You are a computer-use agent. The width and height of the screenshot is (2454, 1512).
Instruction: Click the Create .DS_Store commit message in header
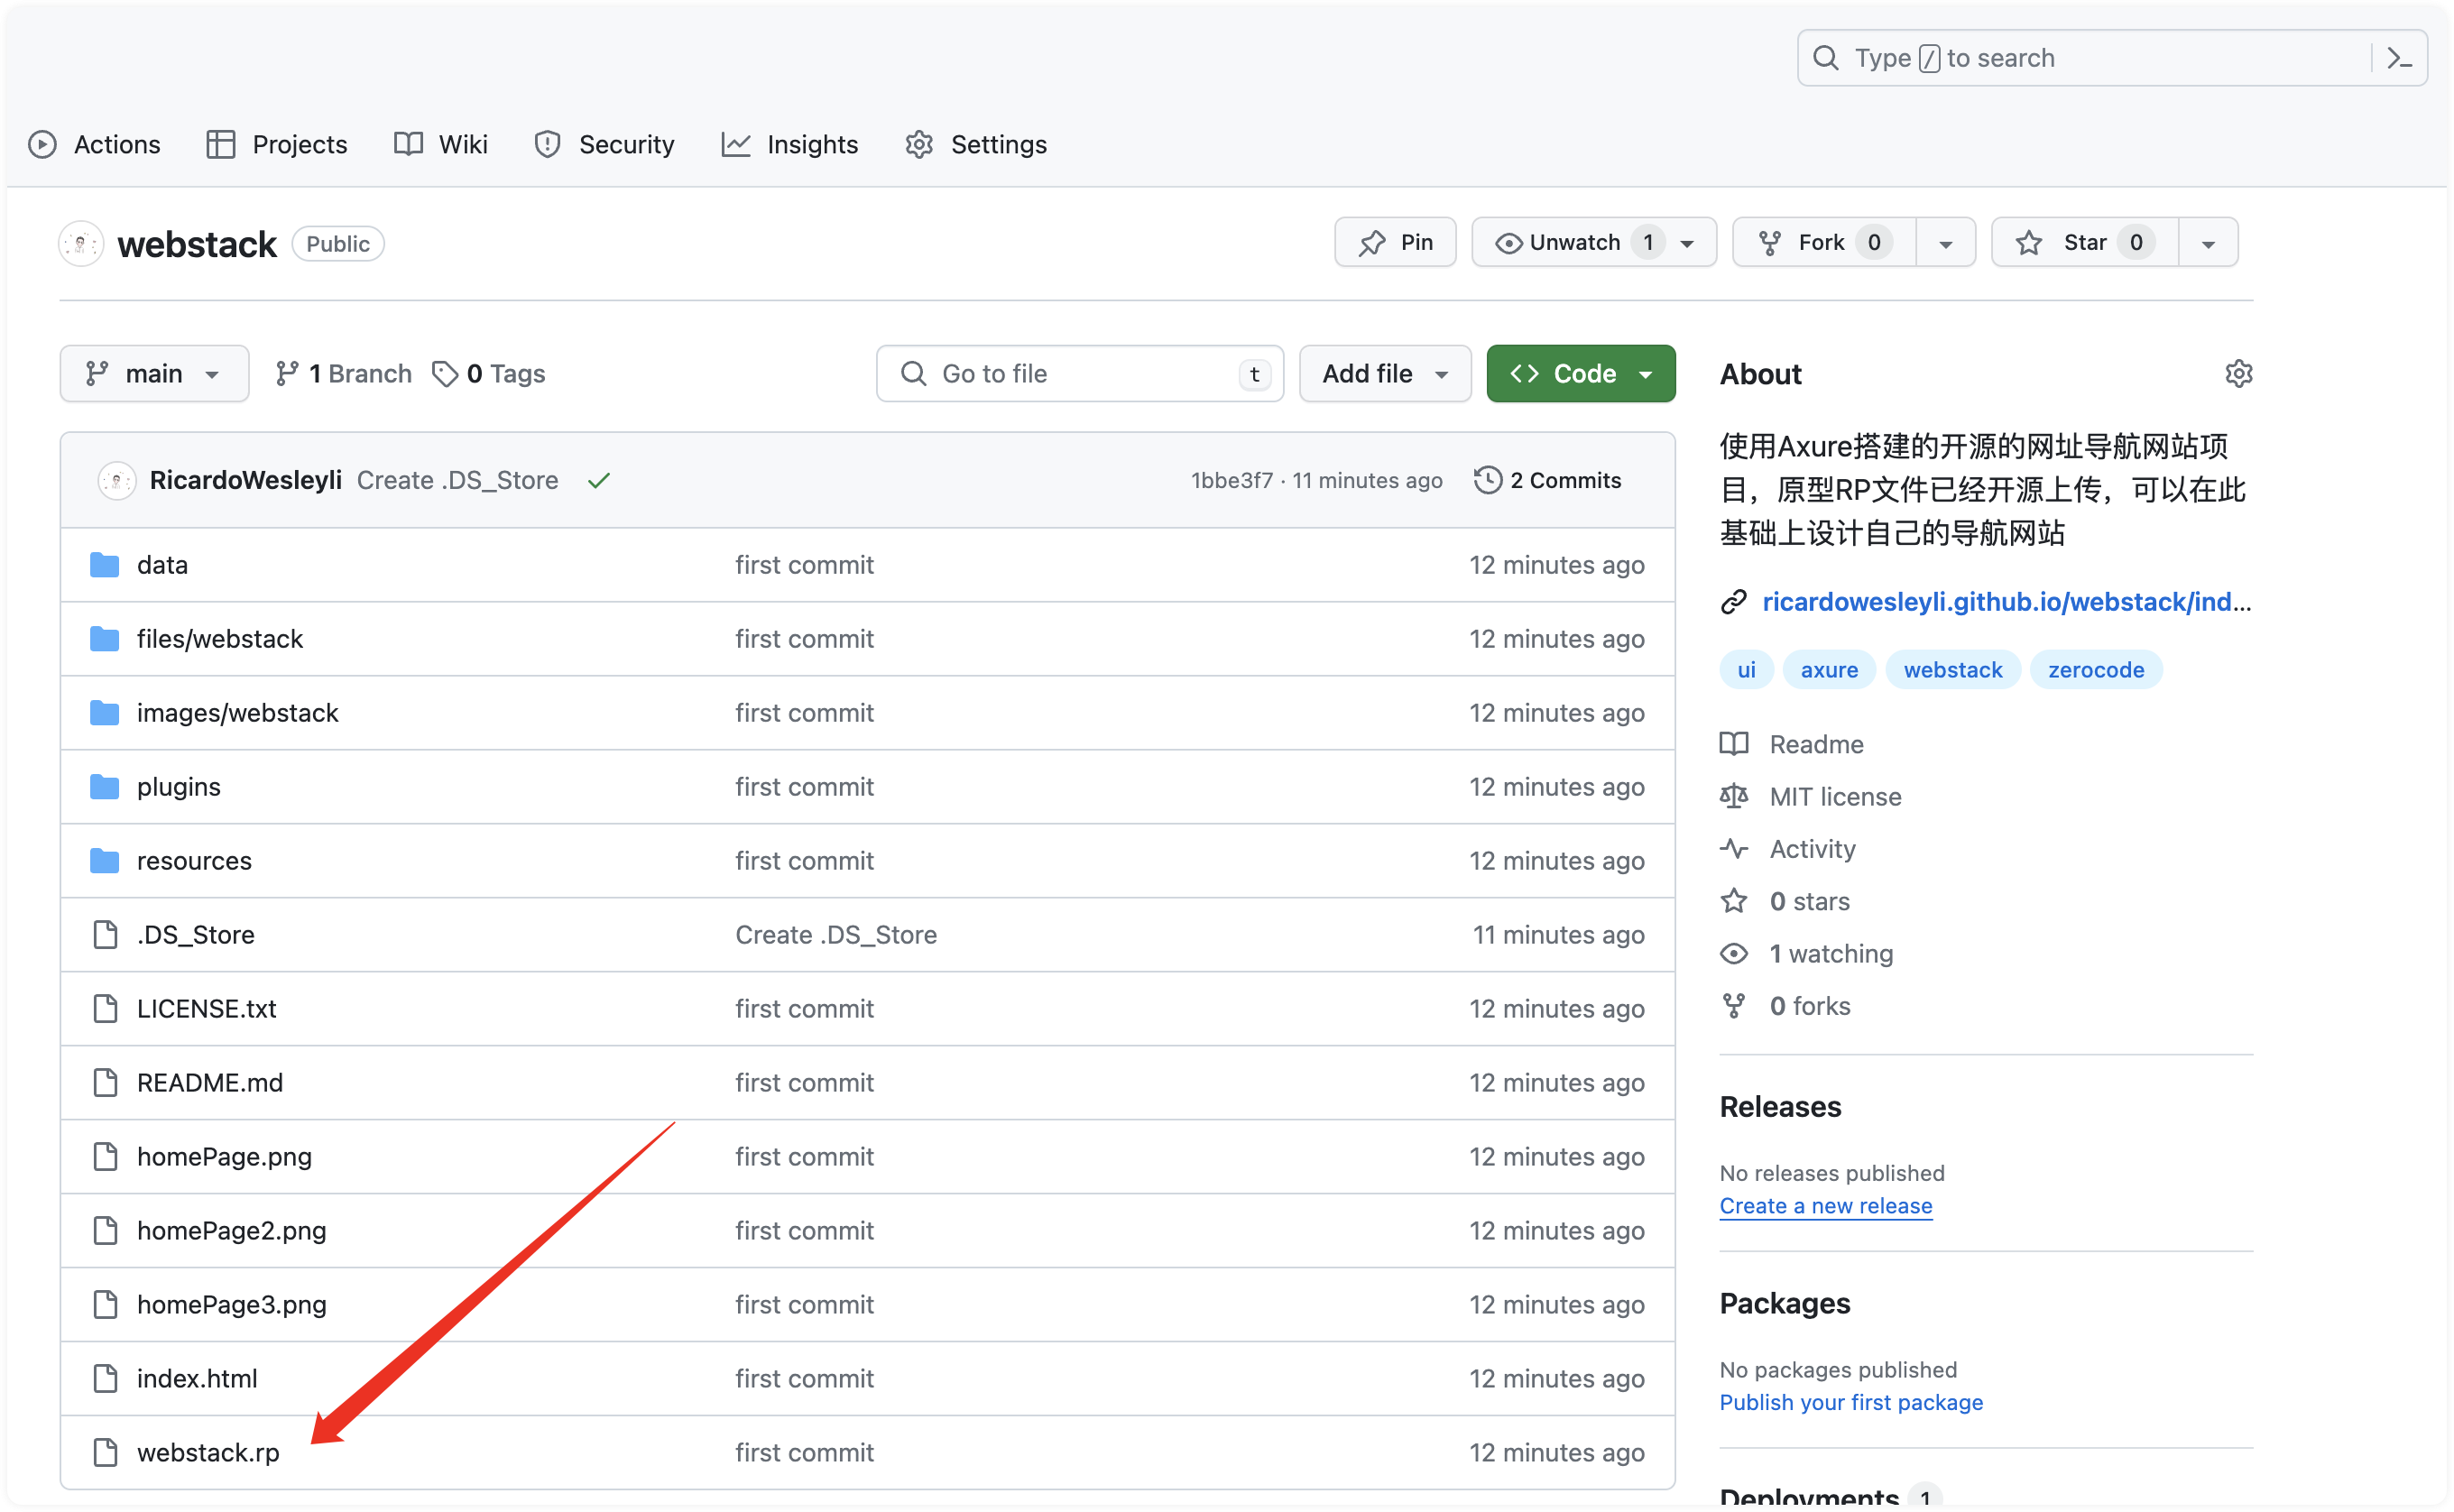click(x=458, y=481)
